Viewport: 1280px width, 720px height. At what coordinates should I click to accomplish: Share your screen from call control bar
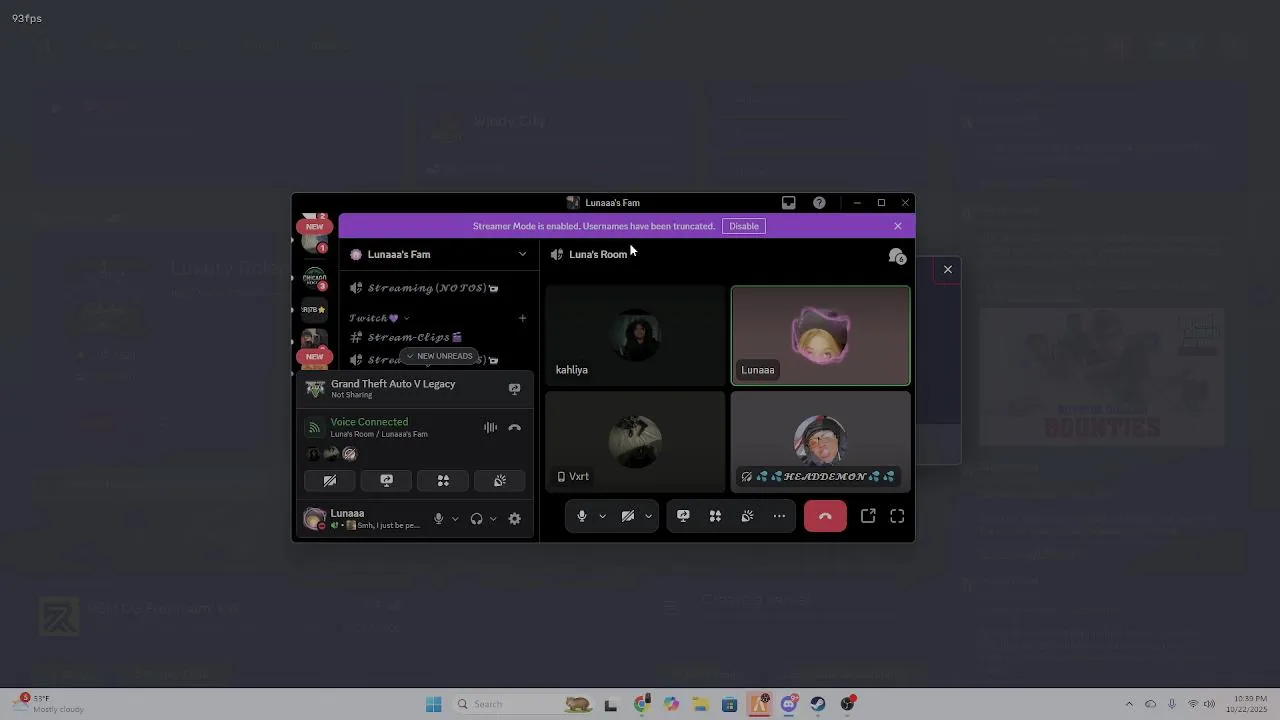click(683, 516)
